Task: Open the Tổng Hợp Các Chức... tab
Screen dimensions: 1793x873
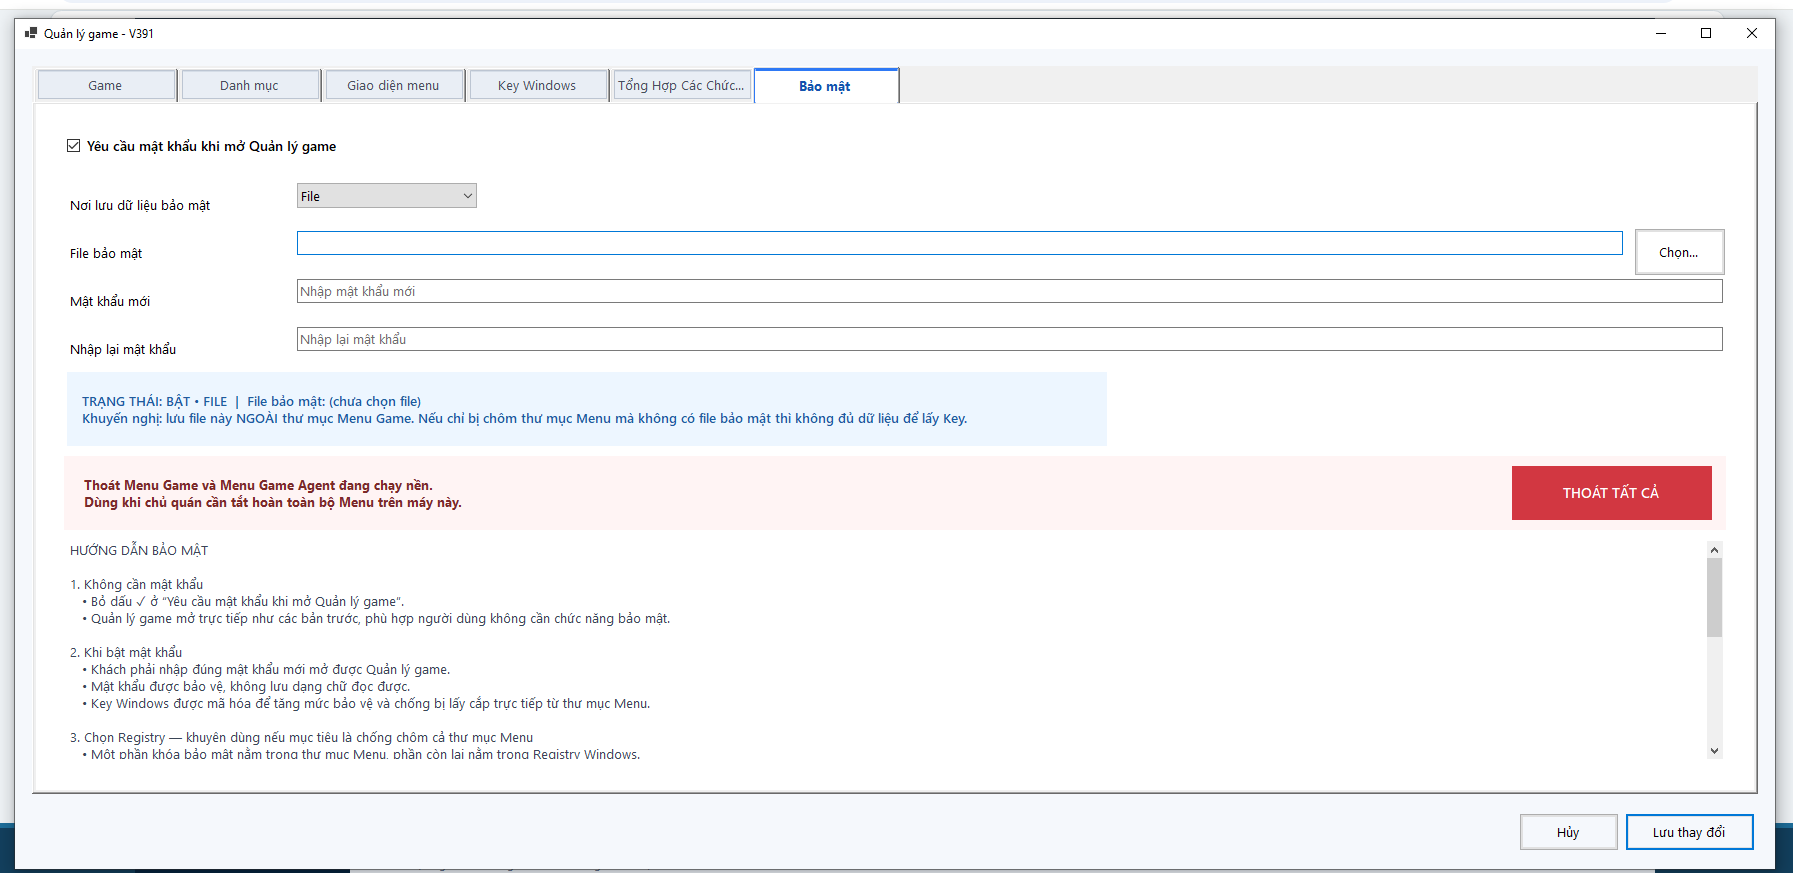Action: [x=681, y=86]
